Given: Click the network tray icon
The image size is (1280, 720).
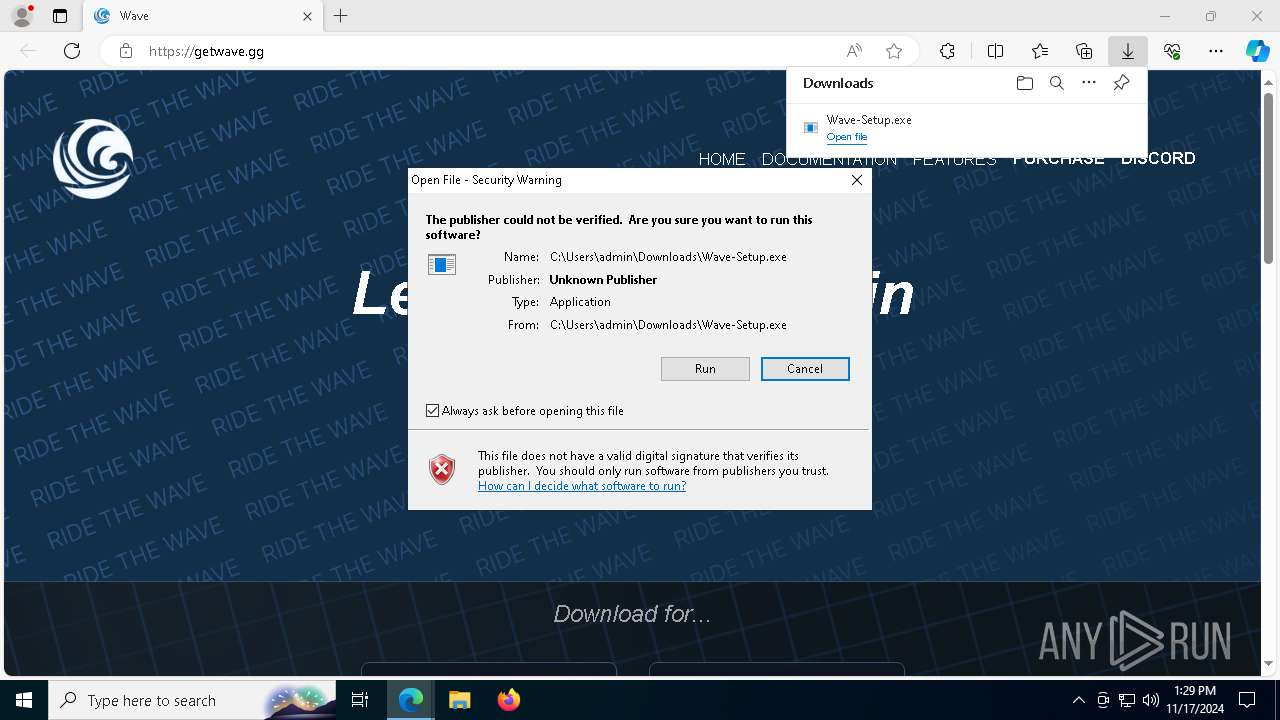Looking at the screenshot, I should point(1127,700).
